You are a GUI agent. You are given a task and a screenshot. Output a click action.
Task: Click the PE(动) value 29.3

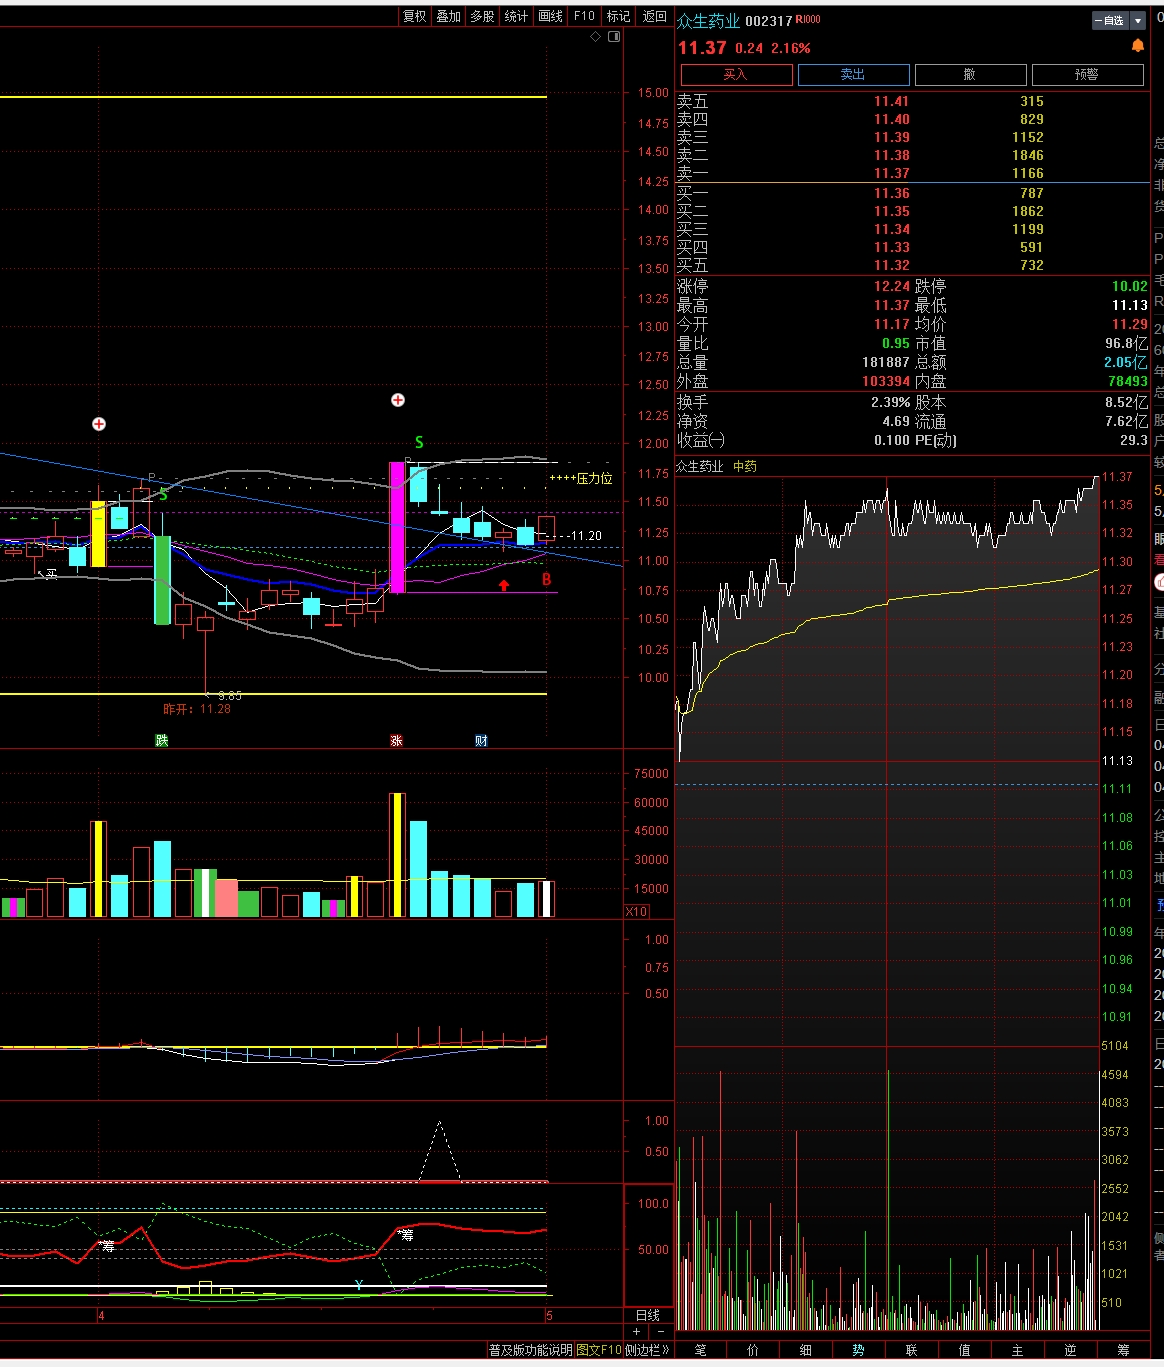(x=1134, y=440)
